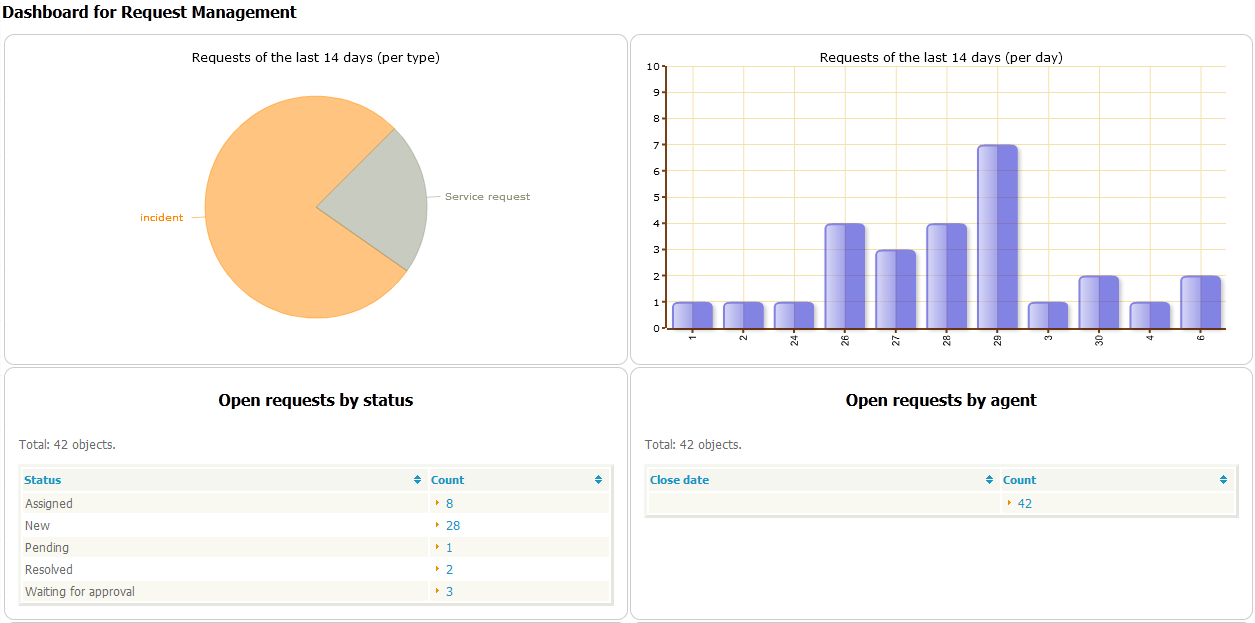Open the 28 New requests link
This screenshot has height=623, width=1255.
pos(453,526)
